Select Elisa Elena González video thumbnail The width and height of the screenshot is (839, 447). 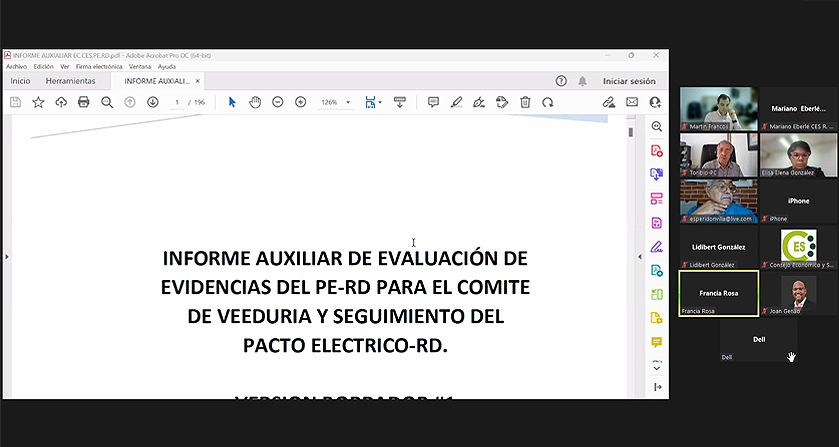coord(798,155)
